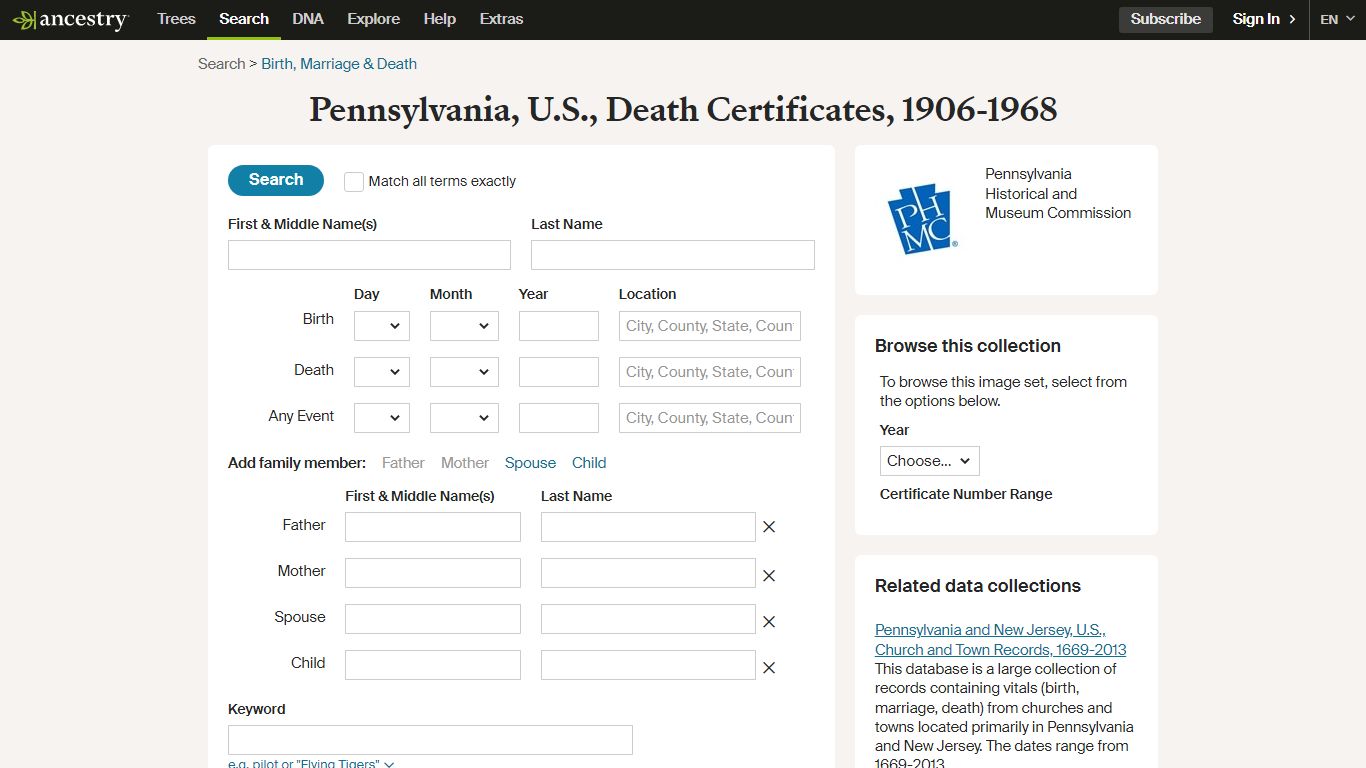
Task: Click the blue Search button
Action: point(276,180)
